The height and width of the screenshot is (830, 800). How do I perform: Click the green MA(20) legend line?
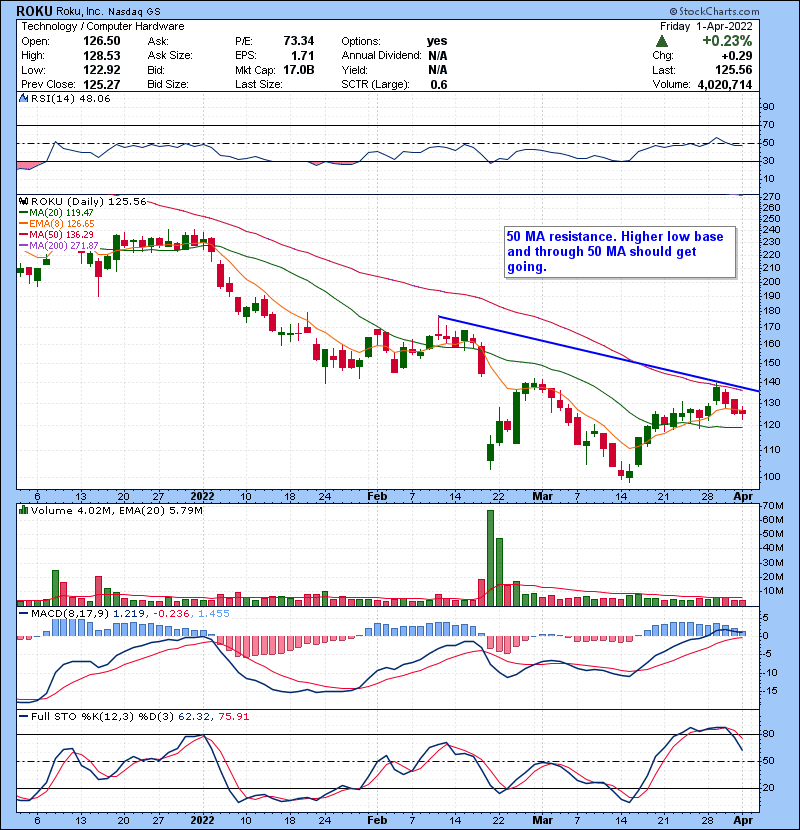pos(23,212)
